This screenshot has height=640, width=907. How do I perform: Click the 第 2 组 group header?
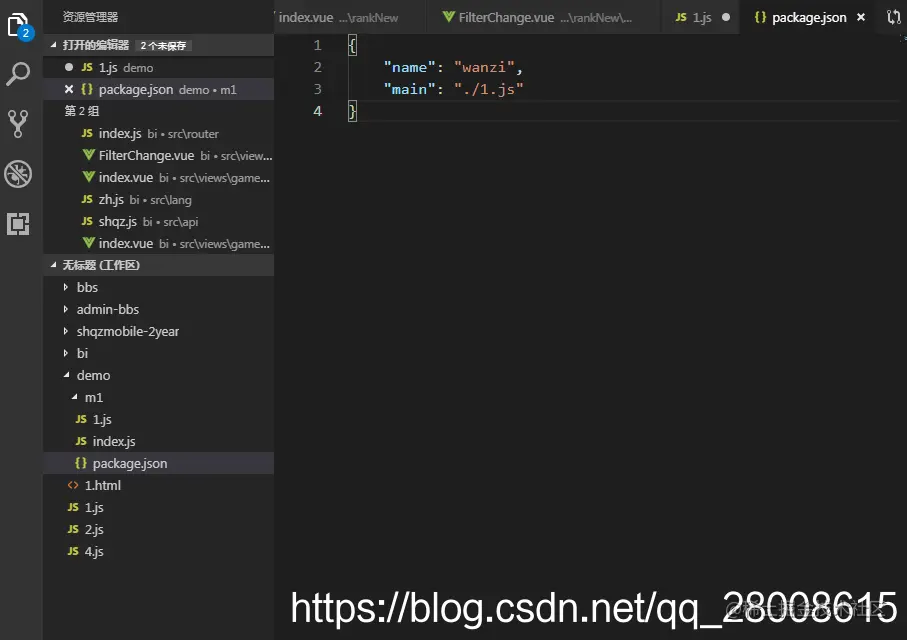pos(82,111)
